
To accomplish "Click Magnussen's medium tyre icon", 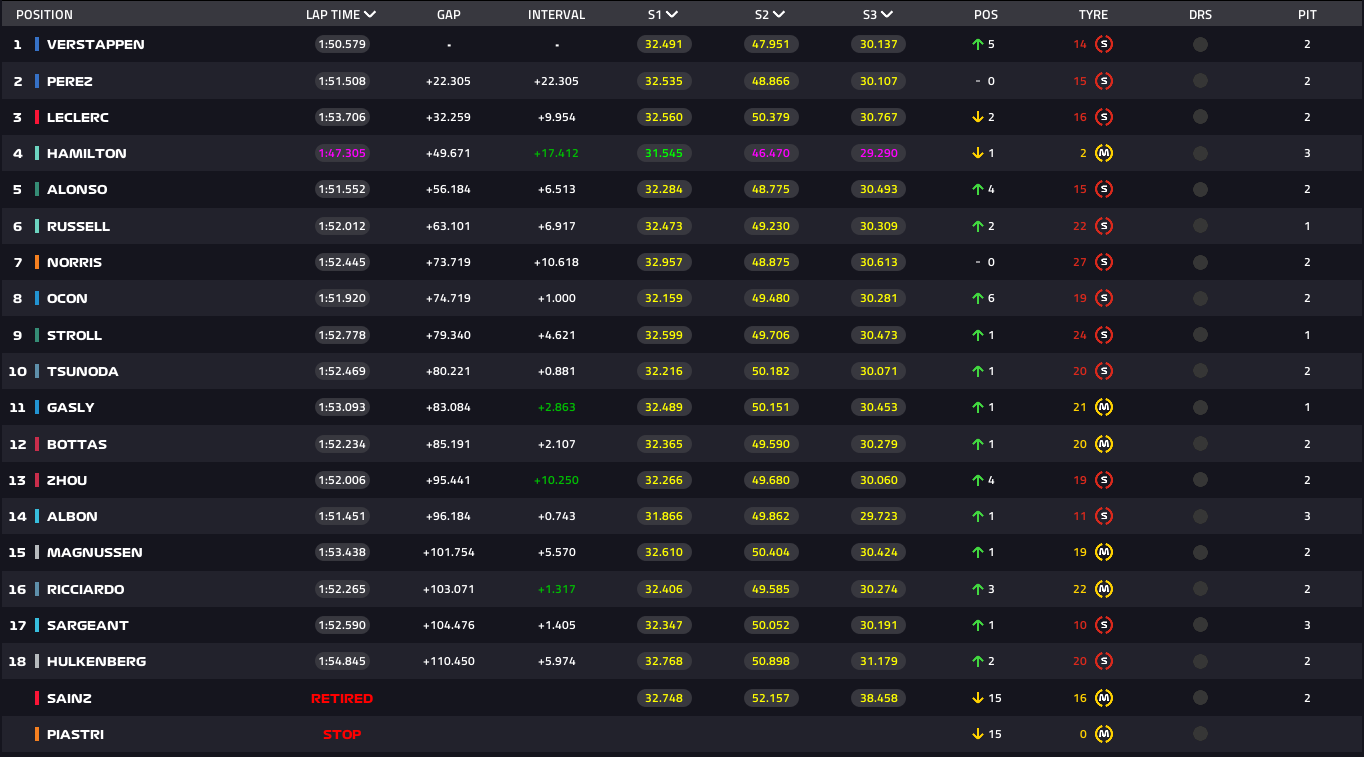I will (x=1104, y=552).
